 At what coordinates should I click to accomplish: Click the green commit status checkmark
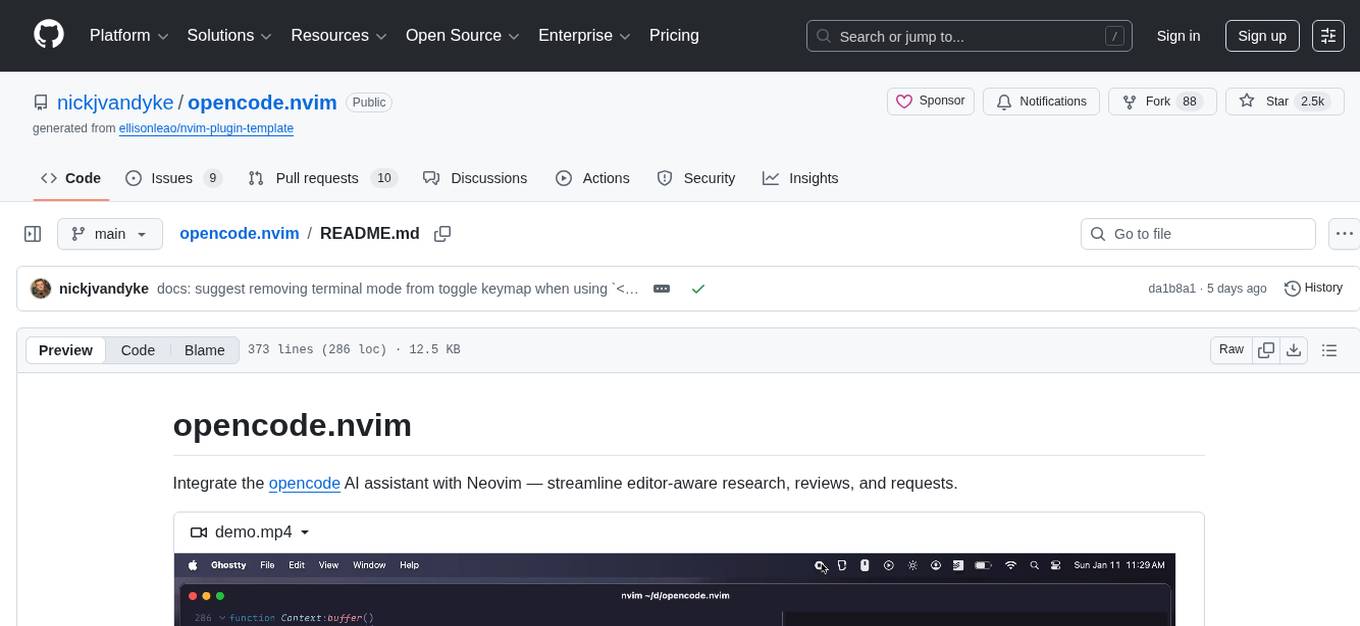pyautogui.click(x=698, y=288)
